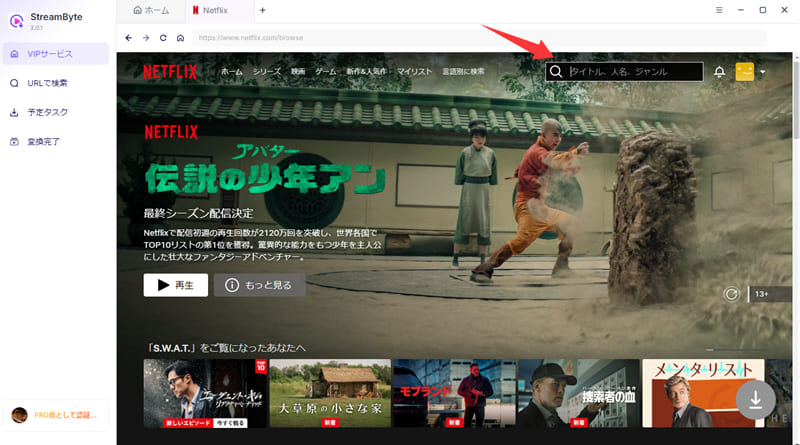
Task: Open 新作&人気作 nav link
Action: pos(366,71)
